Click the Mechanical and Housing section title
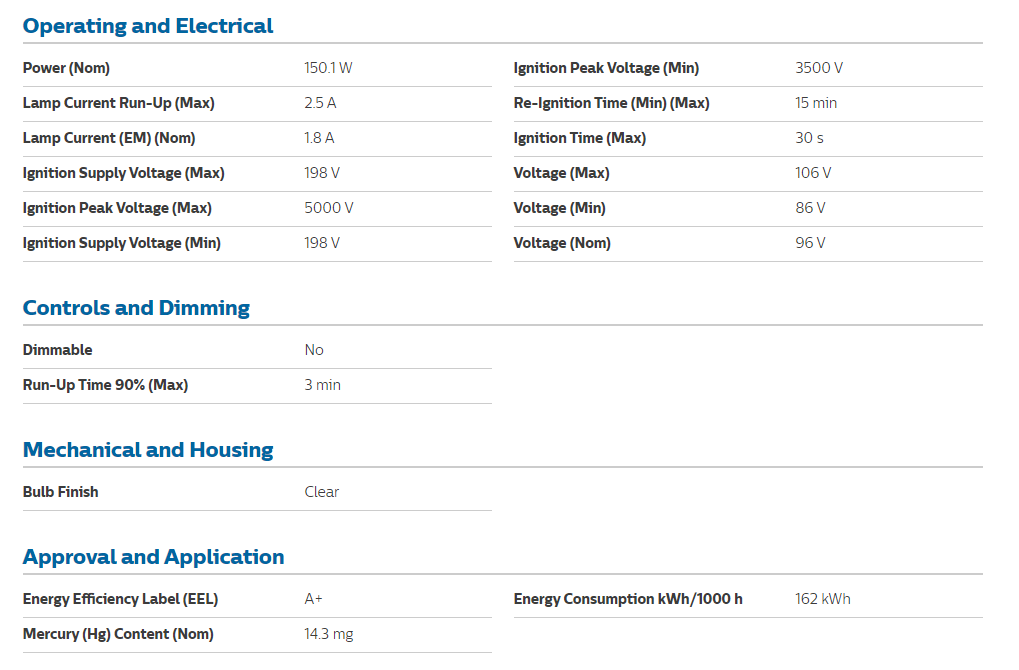1019x670 pixels. 148,450
